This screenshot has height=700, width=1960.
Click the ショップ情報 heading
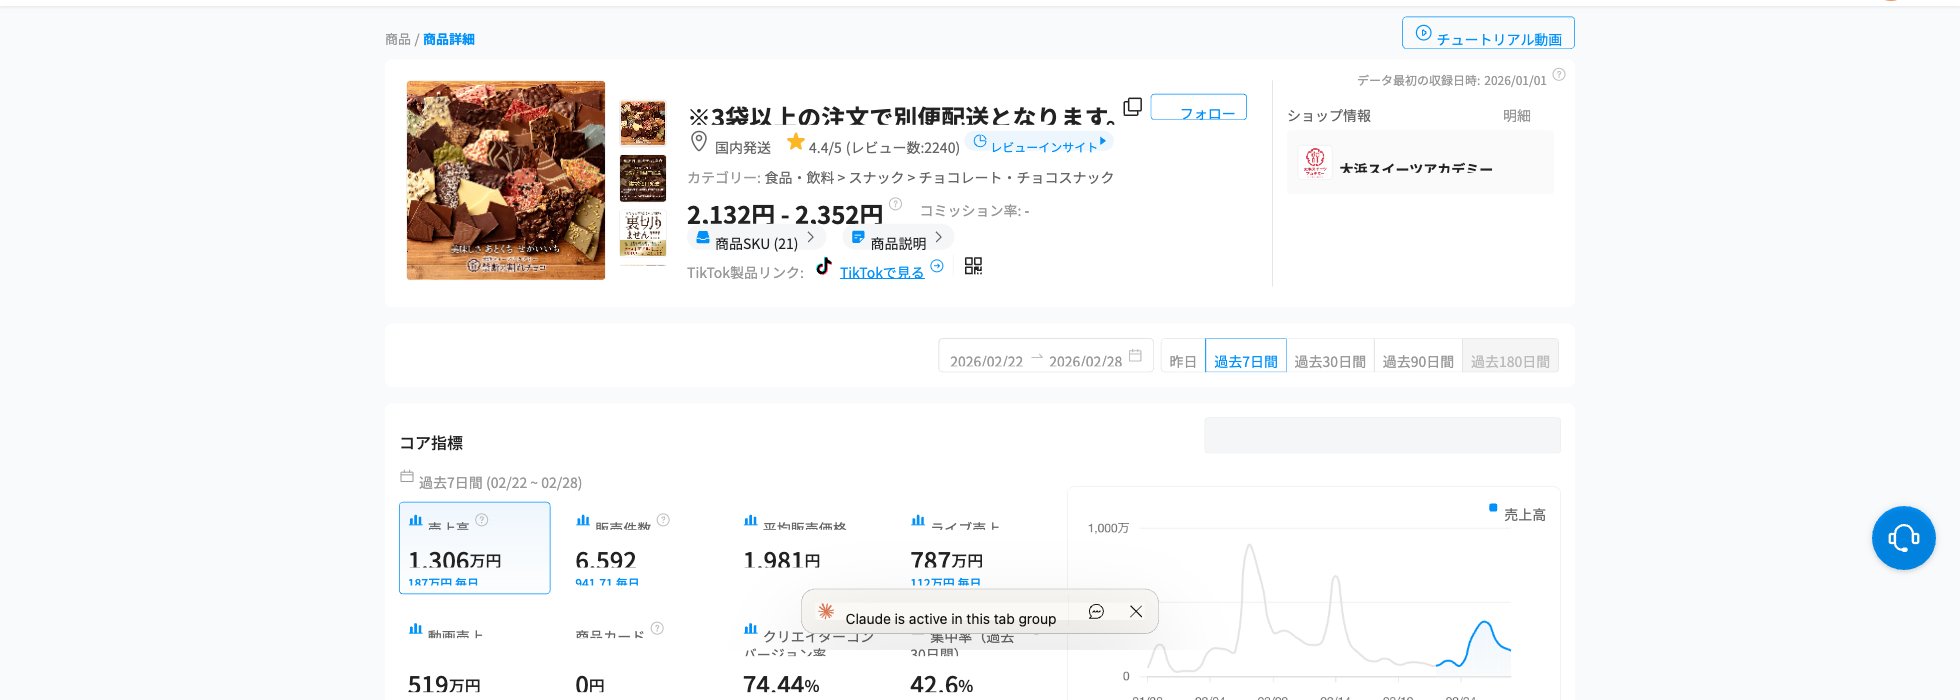pos(1329,116)
